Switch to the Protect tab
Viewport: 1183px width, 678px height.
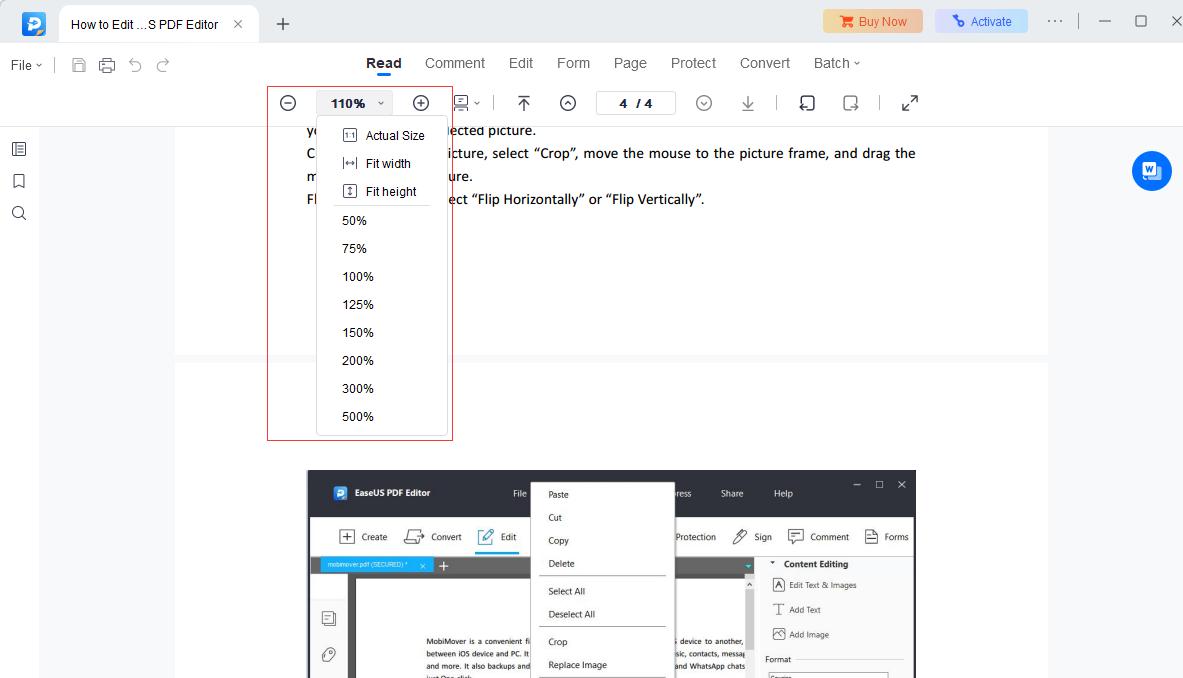click(693, 63)
